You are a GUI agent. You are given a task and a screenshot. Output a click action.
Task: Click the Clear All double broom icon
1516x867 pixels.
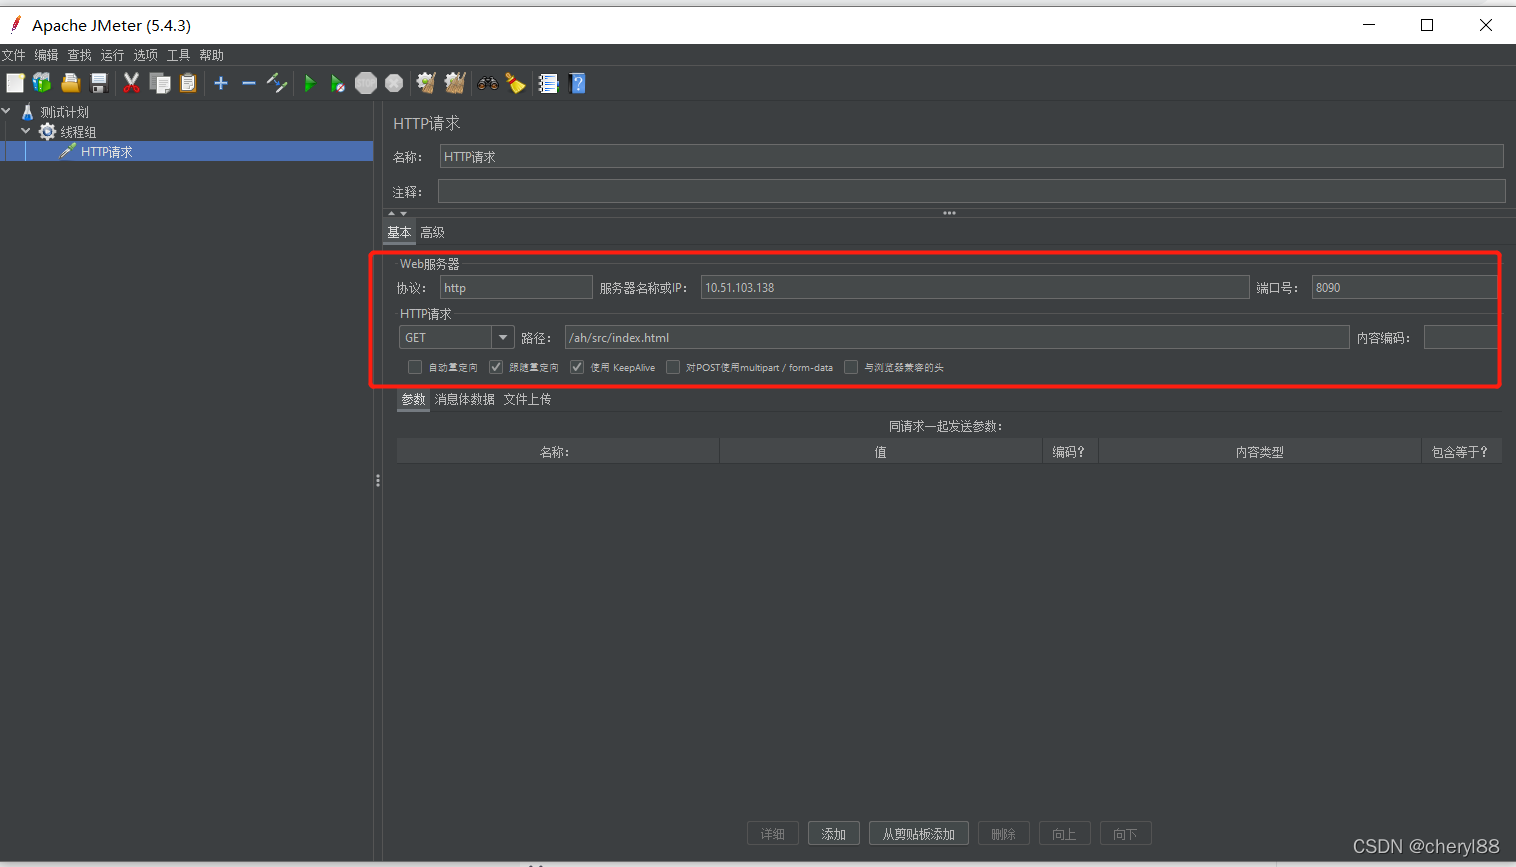tap(455, 83)
